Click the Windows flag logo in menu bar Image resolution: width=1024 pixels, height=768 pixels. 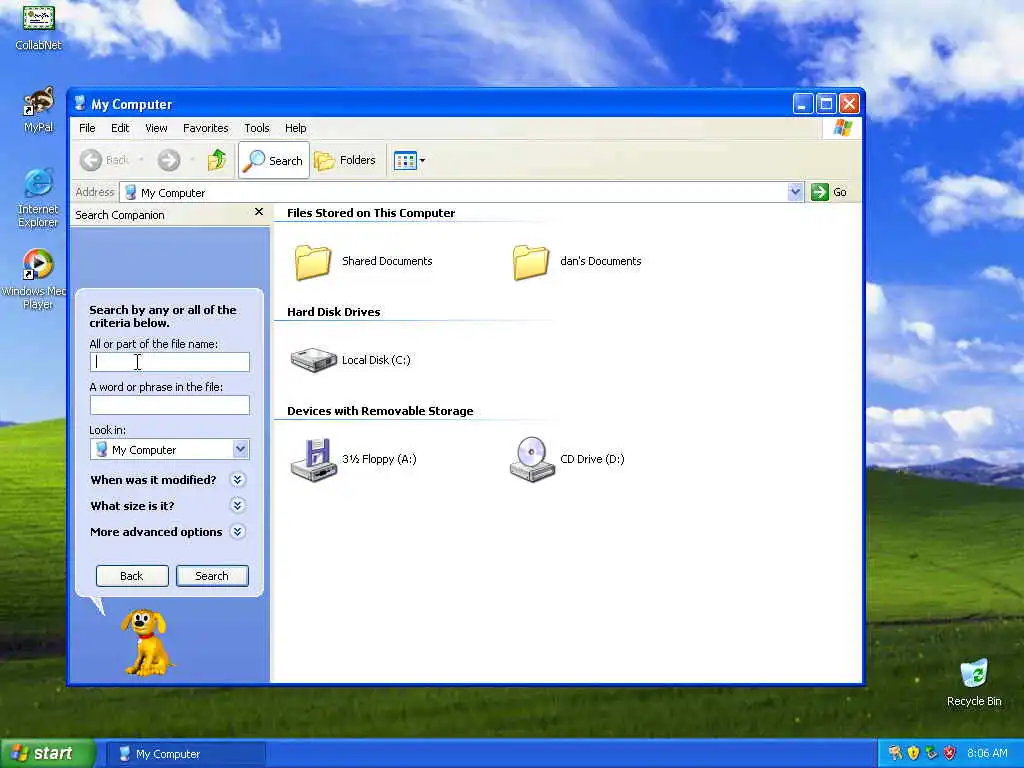pyautogui.click(x=842, y=127)
